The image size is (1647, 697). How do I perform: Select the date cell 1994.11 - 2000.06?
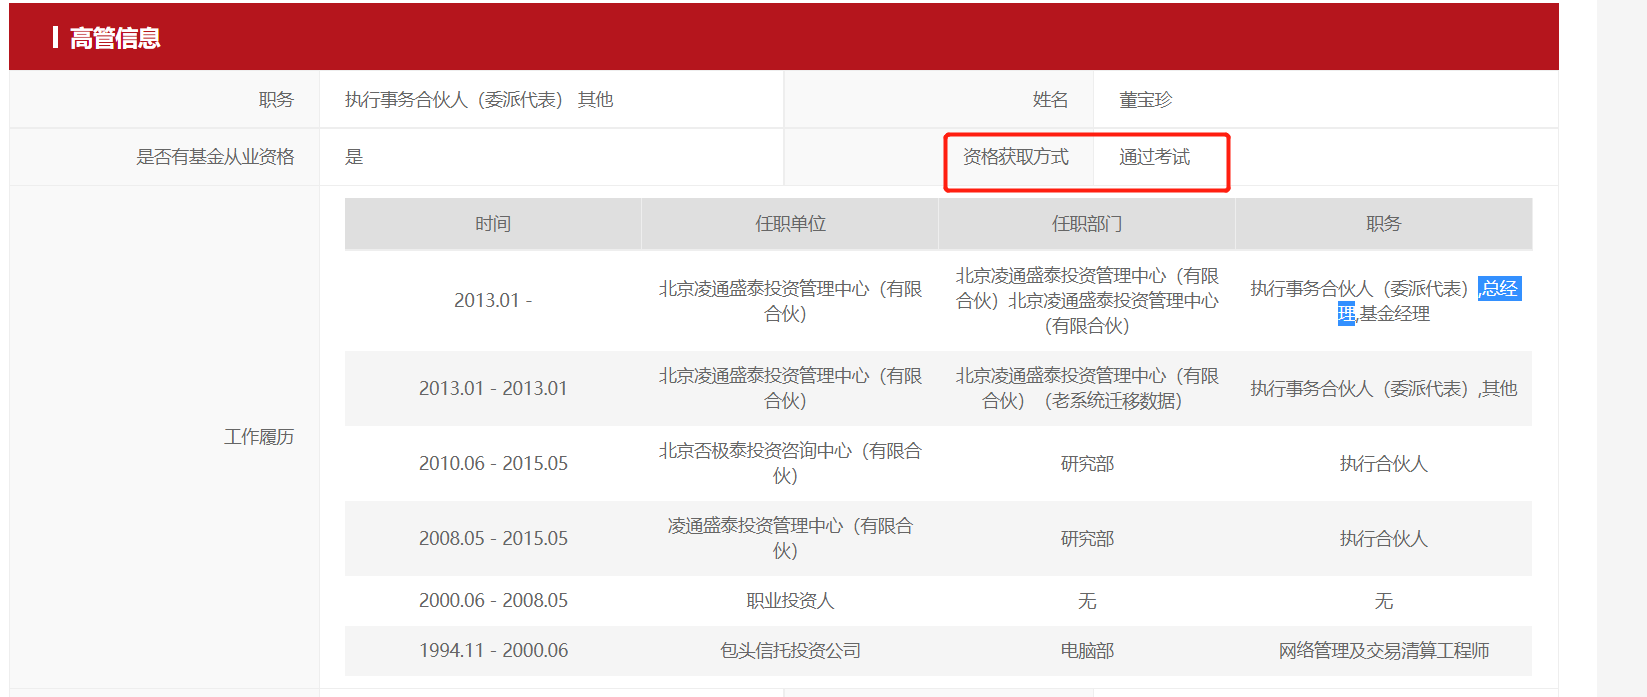click(x=493, y=650)
